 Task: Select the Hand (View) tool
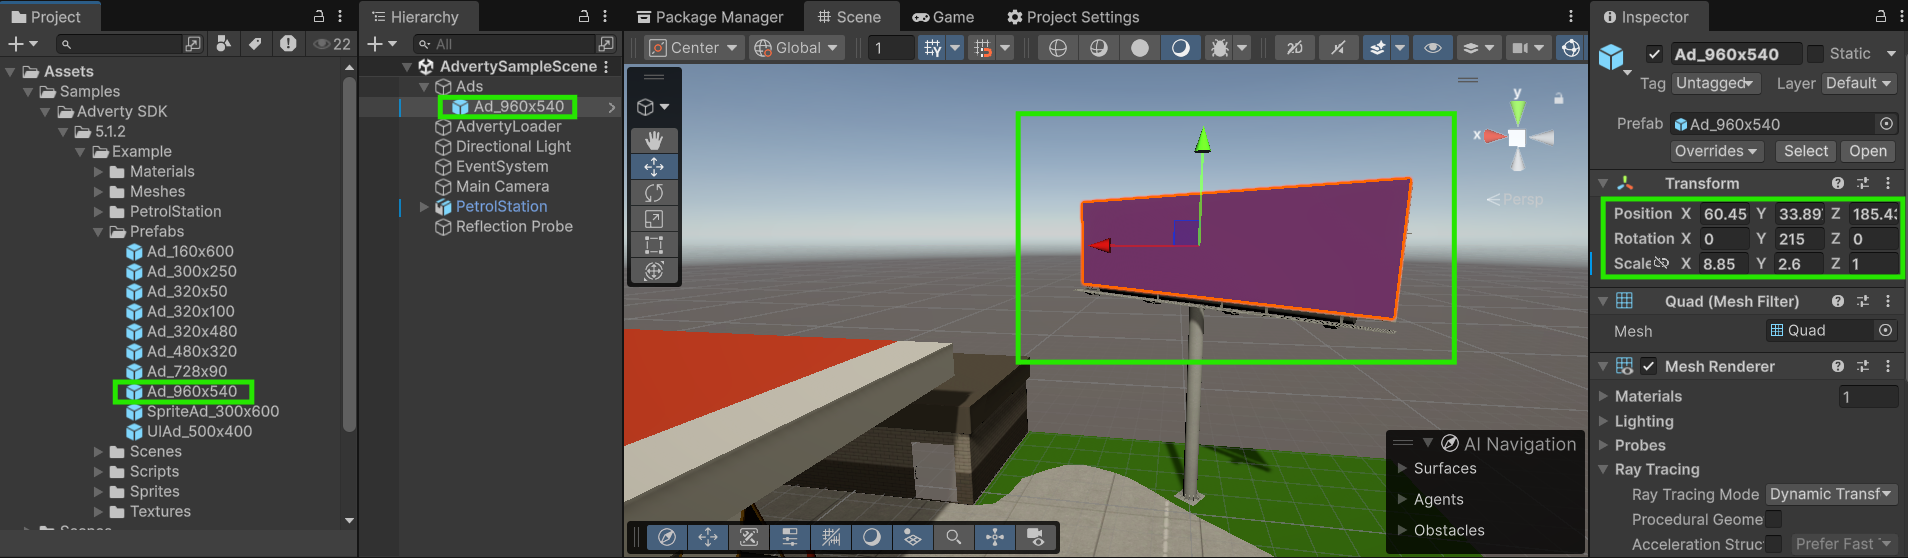[x=654, y=140]
